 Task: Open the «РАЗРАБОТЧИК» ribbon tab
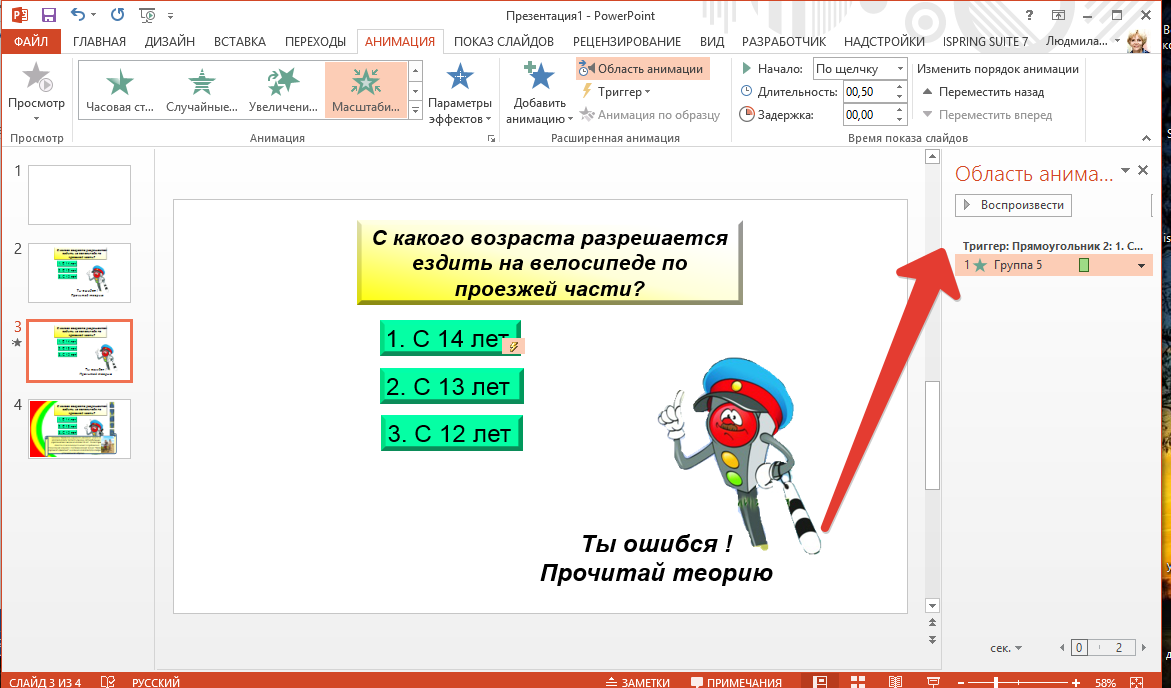coord(782,41)
